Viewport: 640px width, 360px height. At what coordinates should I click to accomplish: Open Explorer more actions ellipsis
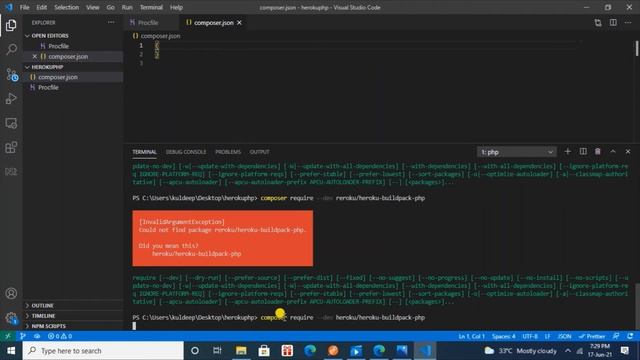point(111,22)
